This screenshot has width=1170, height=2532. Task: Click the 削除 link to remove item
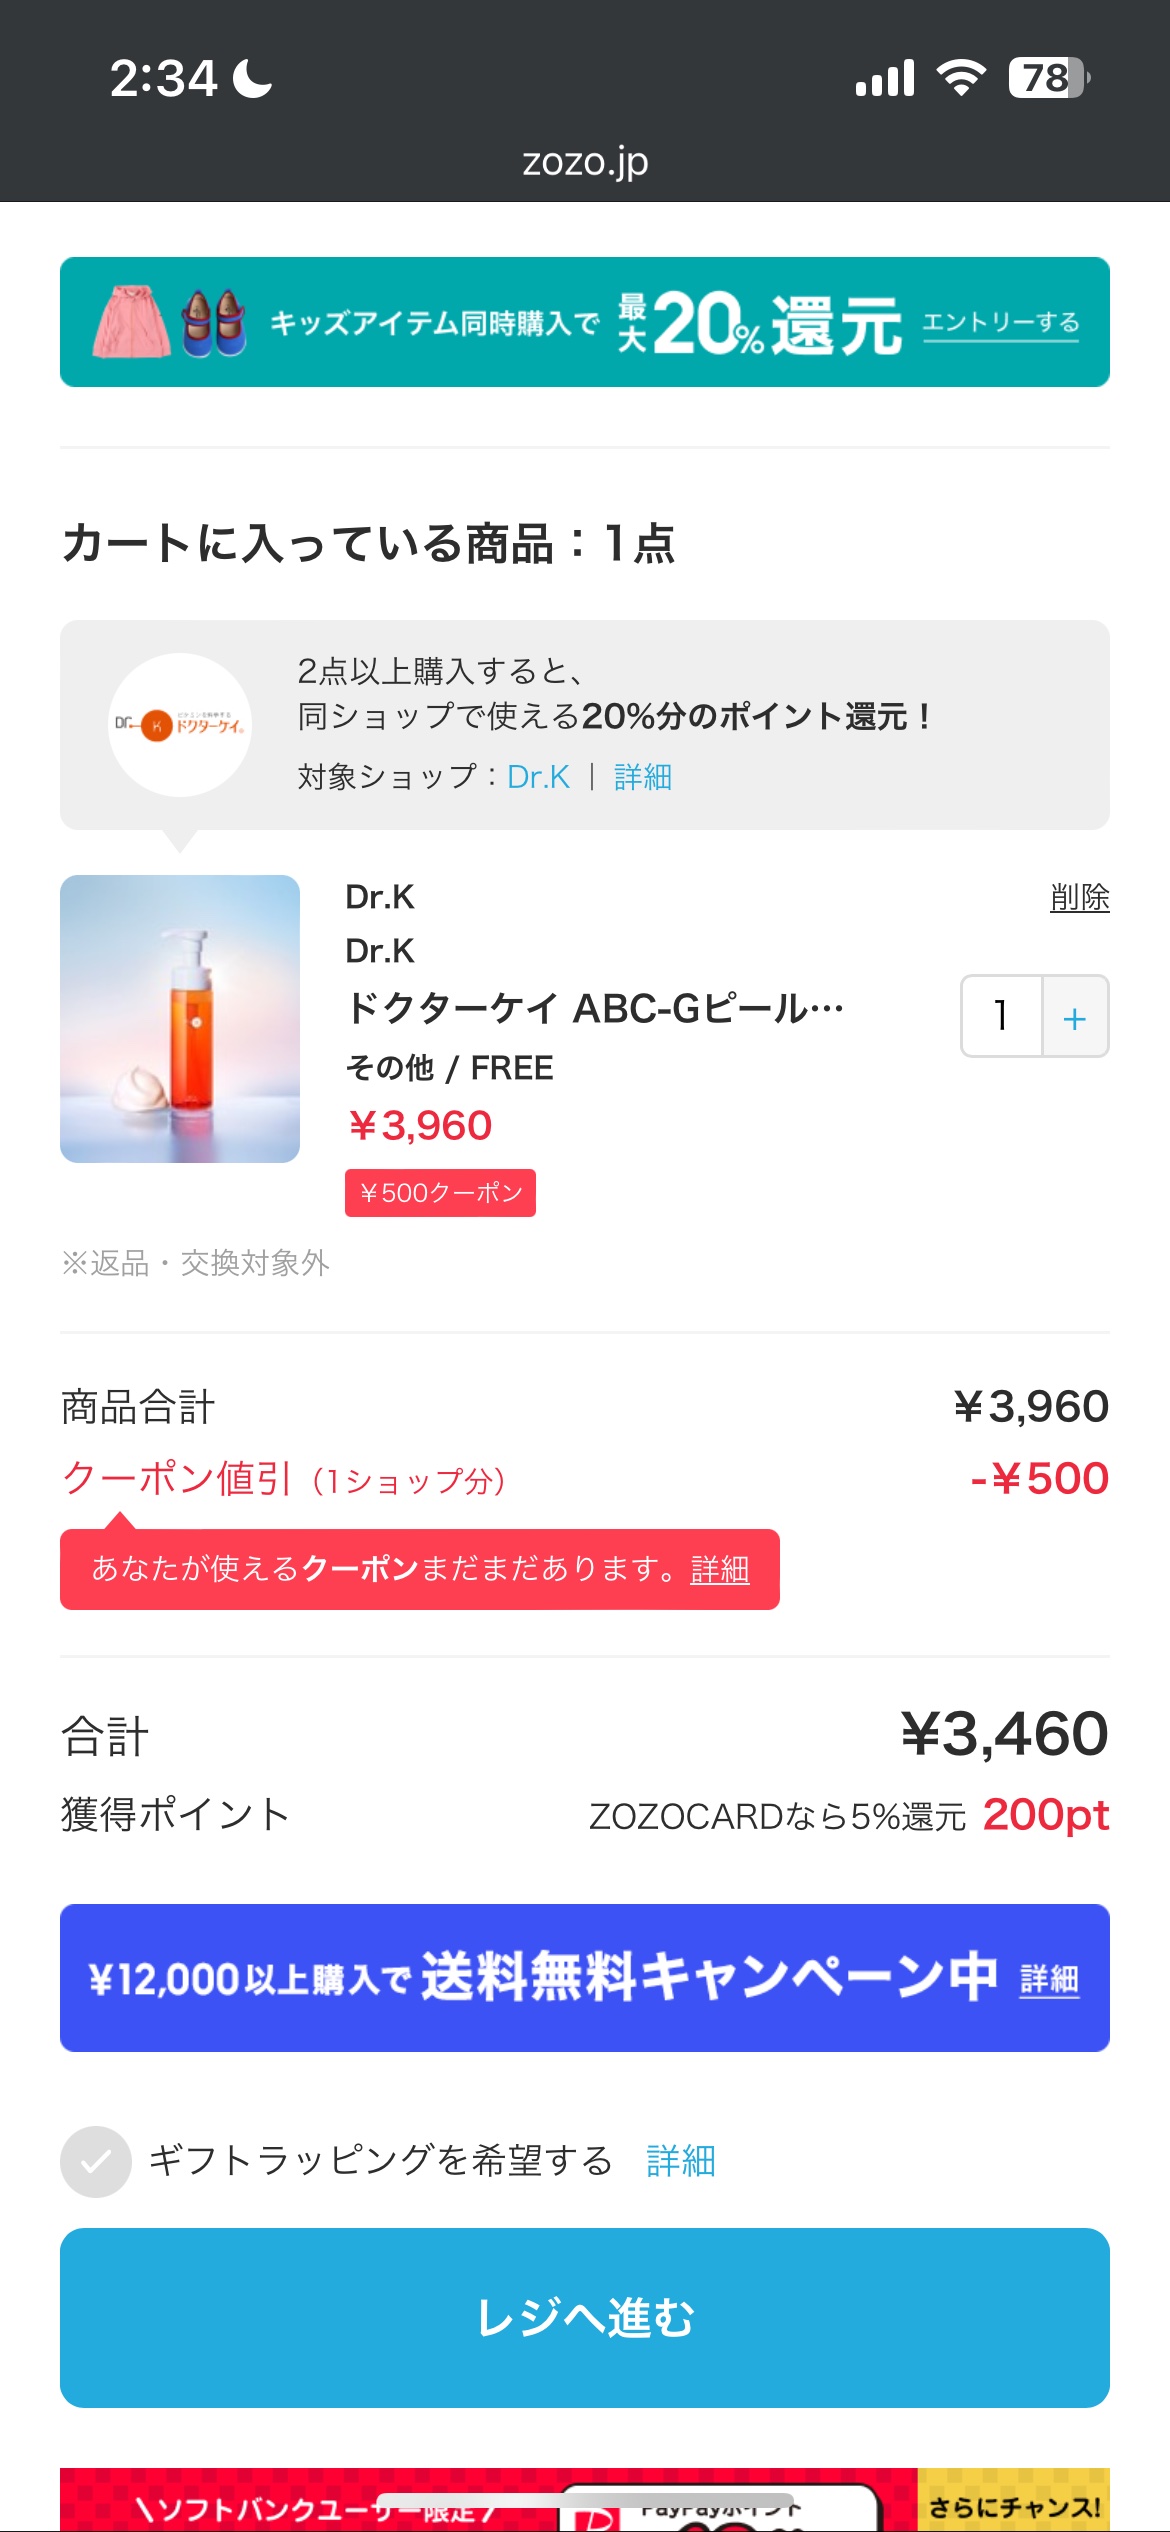pos(1079,897)
